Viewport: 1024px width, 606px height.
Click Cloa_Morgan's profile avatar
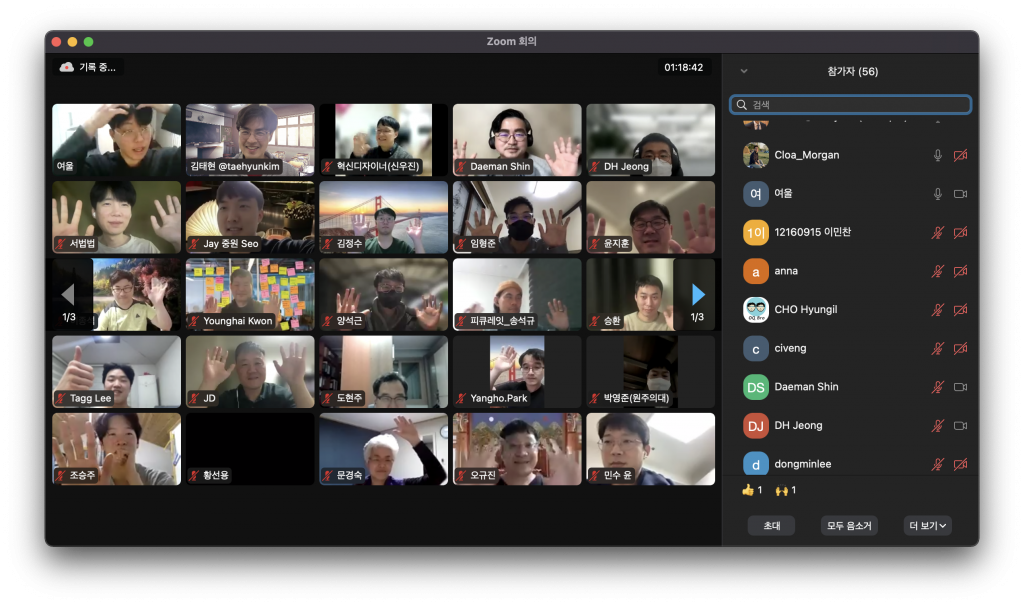(756, 155)
